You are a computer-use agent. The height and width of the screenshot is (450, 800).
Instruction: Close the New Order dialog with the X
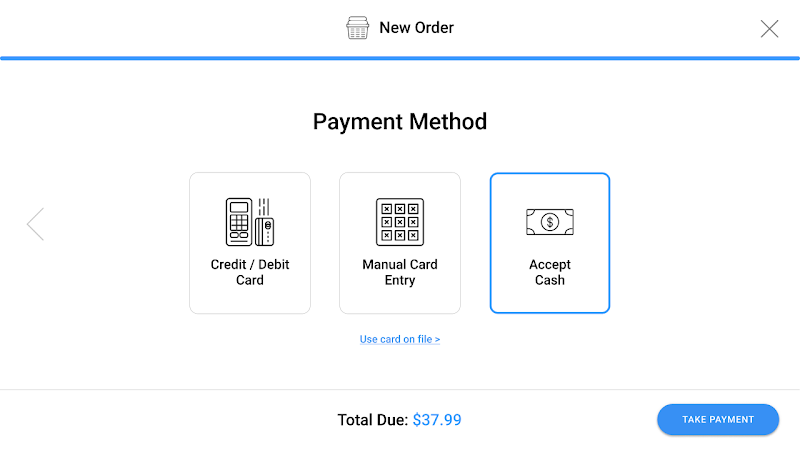769,29
